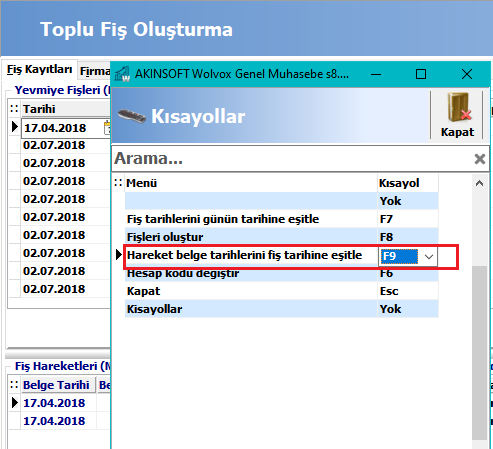Viewport: 493px width, 449px height.
Task: Select Fiş tarihlerini günün tarihine eşitle row
Action: click(x=282, y=219)
